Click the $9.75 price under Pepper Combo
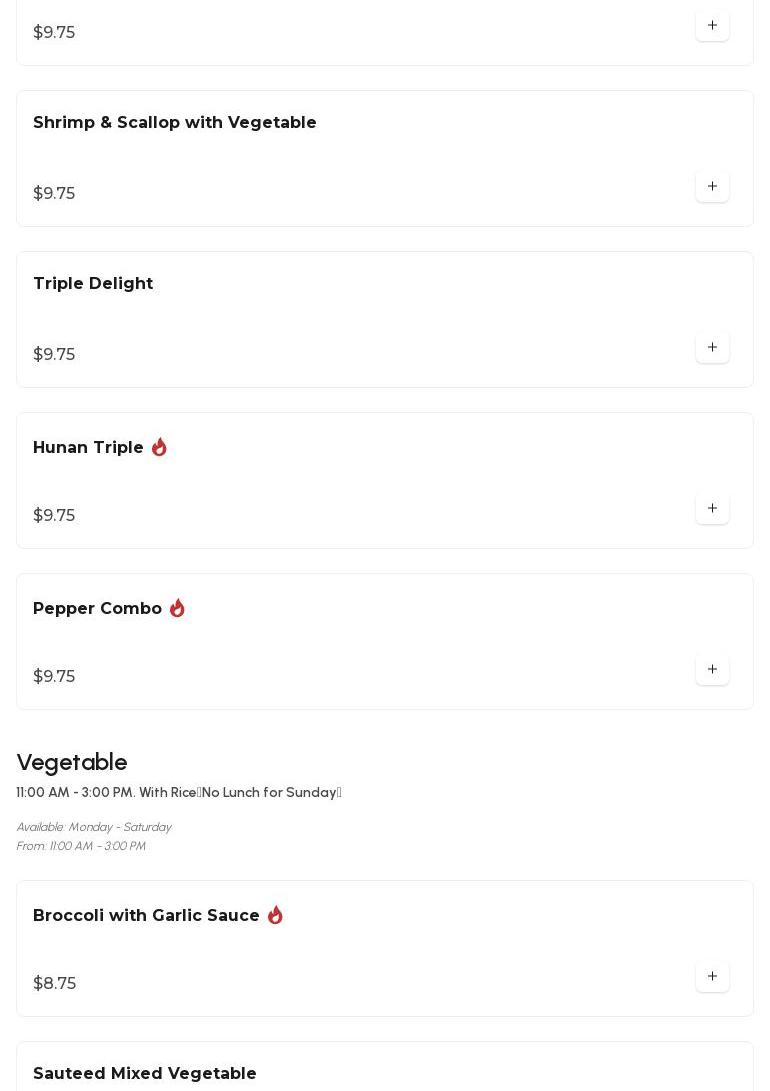The width and height of the screenshot is (770, 1091). coord(54,677)
